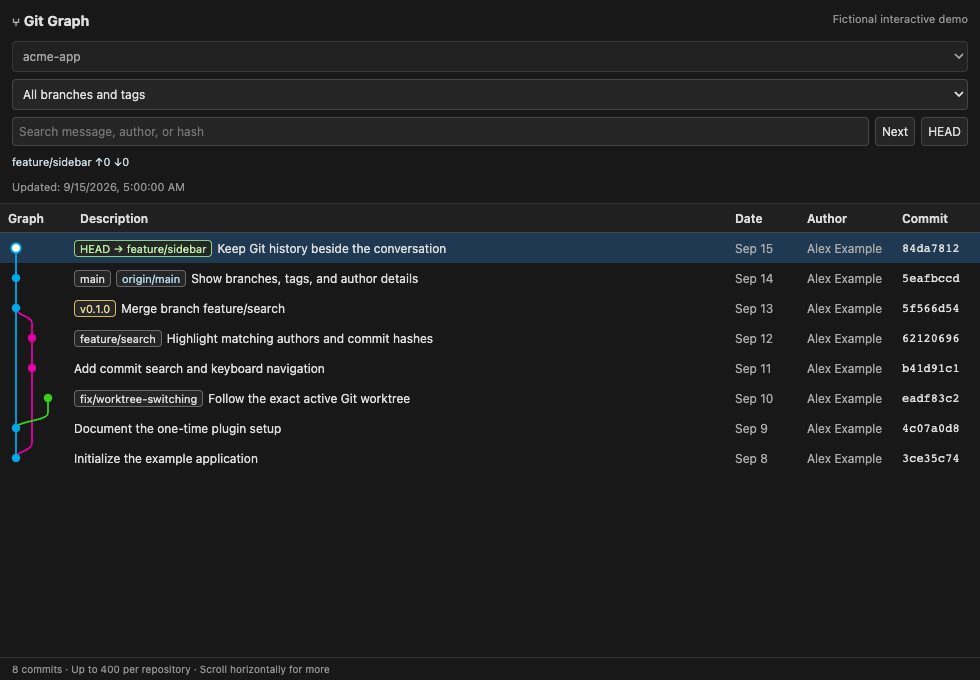The height and width of the screenshot is (680, 980).
Task: Click Alex Example author in Sep 12 row
Action: 844,339
